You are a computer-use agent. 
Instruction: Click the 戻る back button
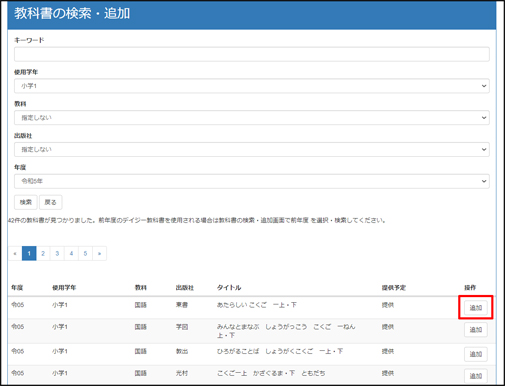pyautogui.click(x=51, y=202)
